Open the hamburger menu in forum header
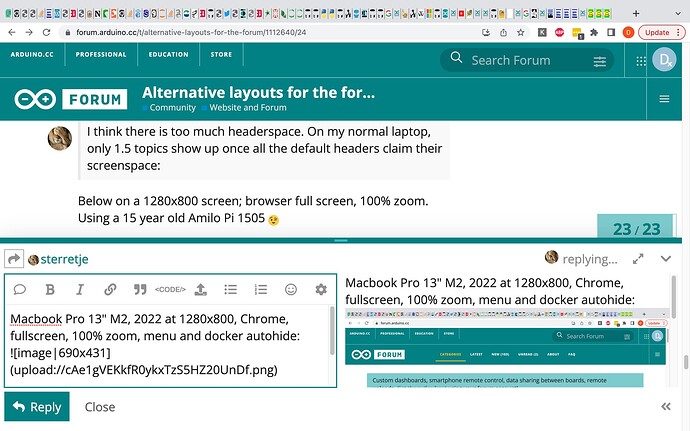690x431 pixels. (x=664, y=99)
